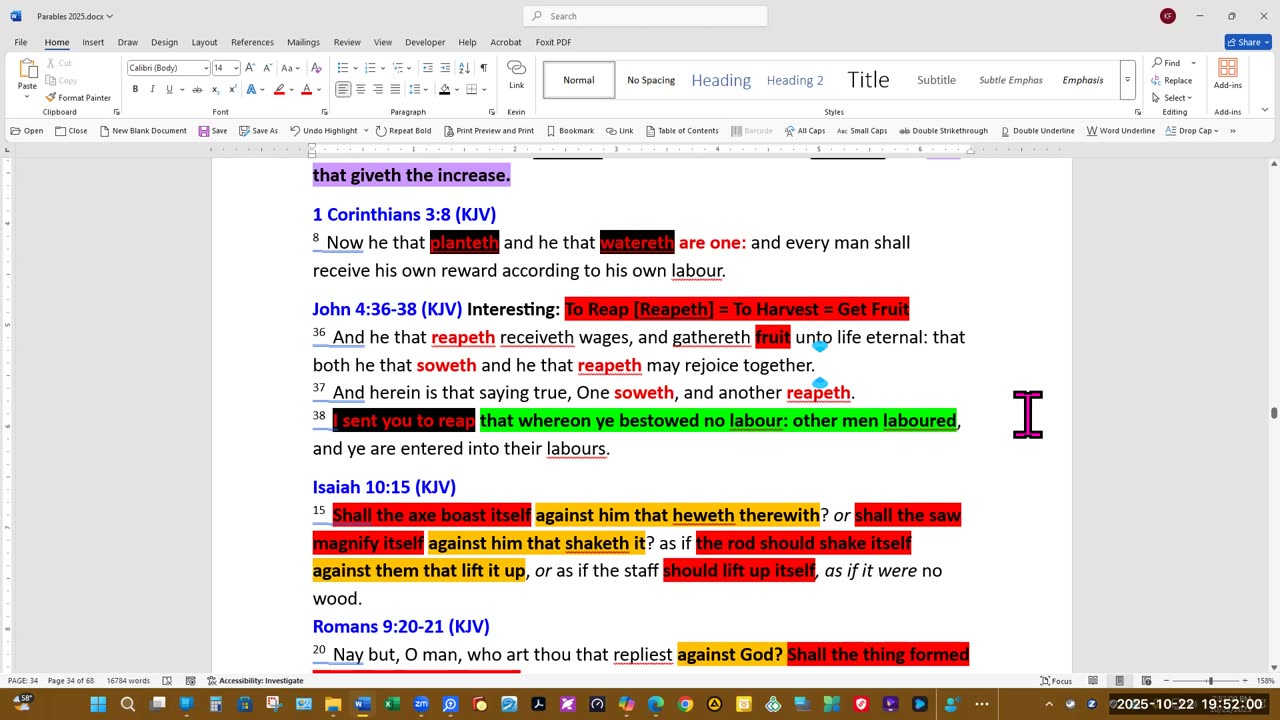This screenshot has height=720, width=1280.
Task: Toggle Bold formatting
Action: (135, 89)
